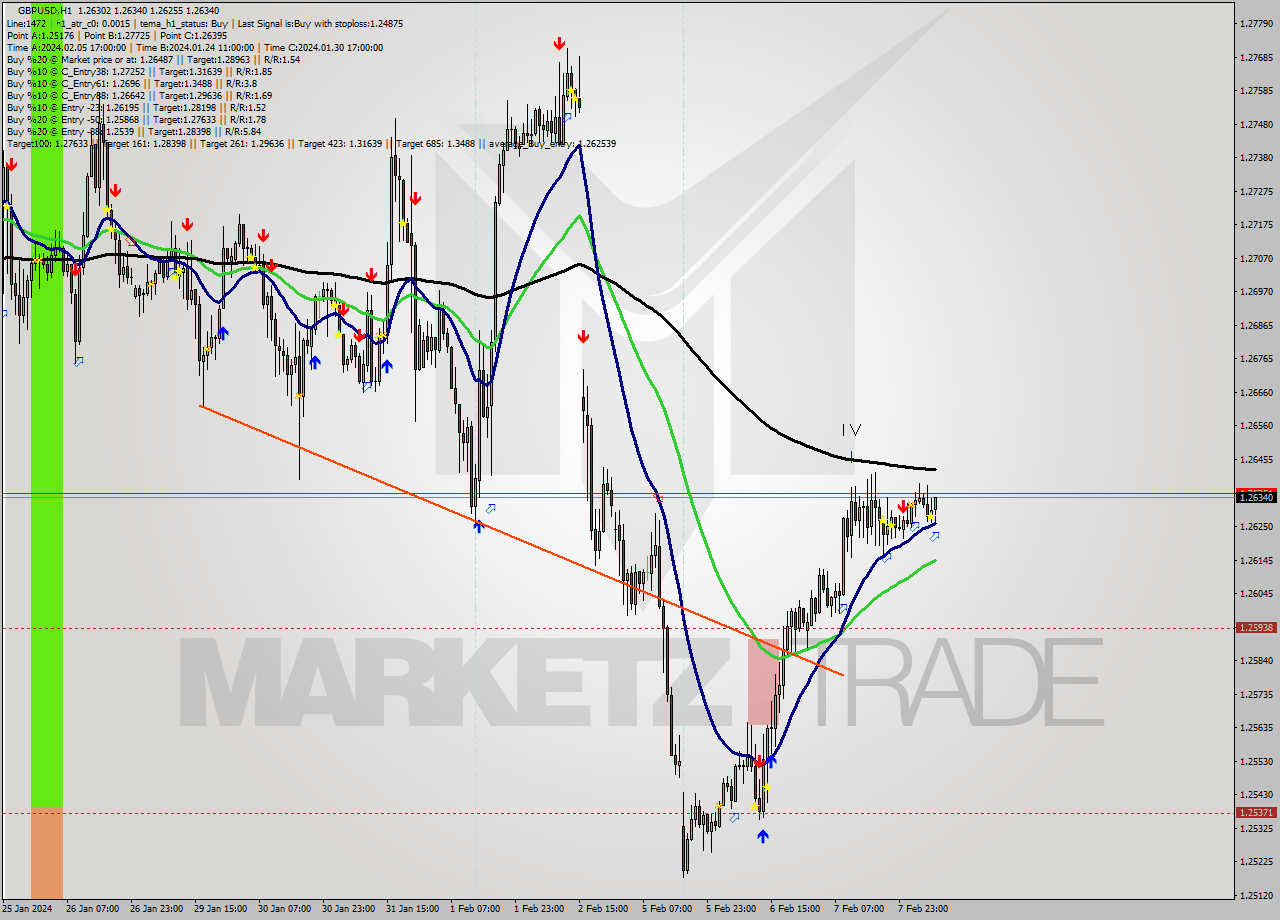Click the blue up arrow on the orange trendline
The height and width of the screenshot is (920, 1280).
click(x=478, y=525)
